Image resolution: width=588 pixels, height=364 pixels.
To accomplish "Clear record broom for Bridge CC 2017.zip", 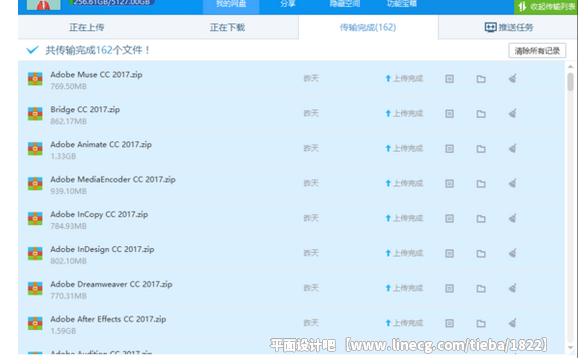I will pos(512,113).
